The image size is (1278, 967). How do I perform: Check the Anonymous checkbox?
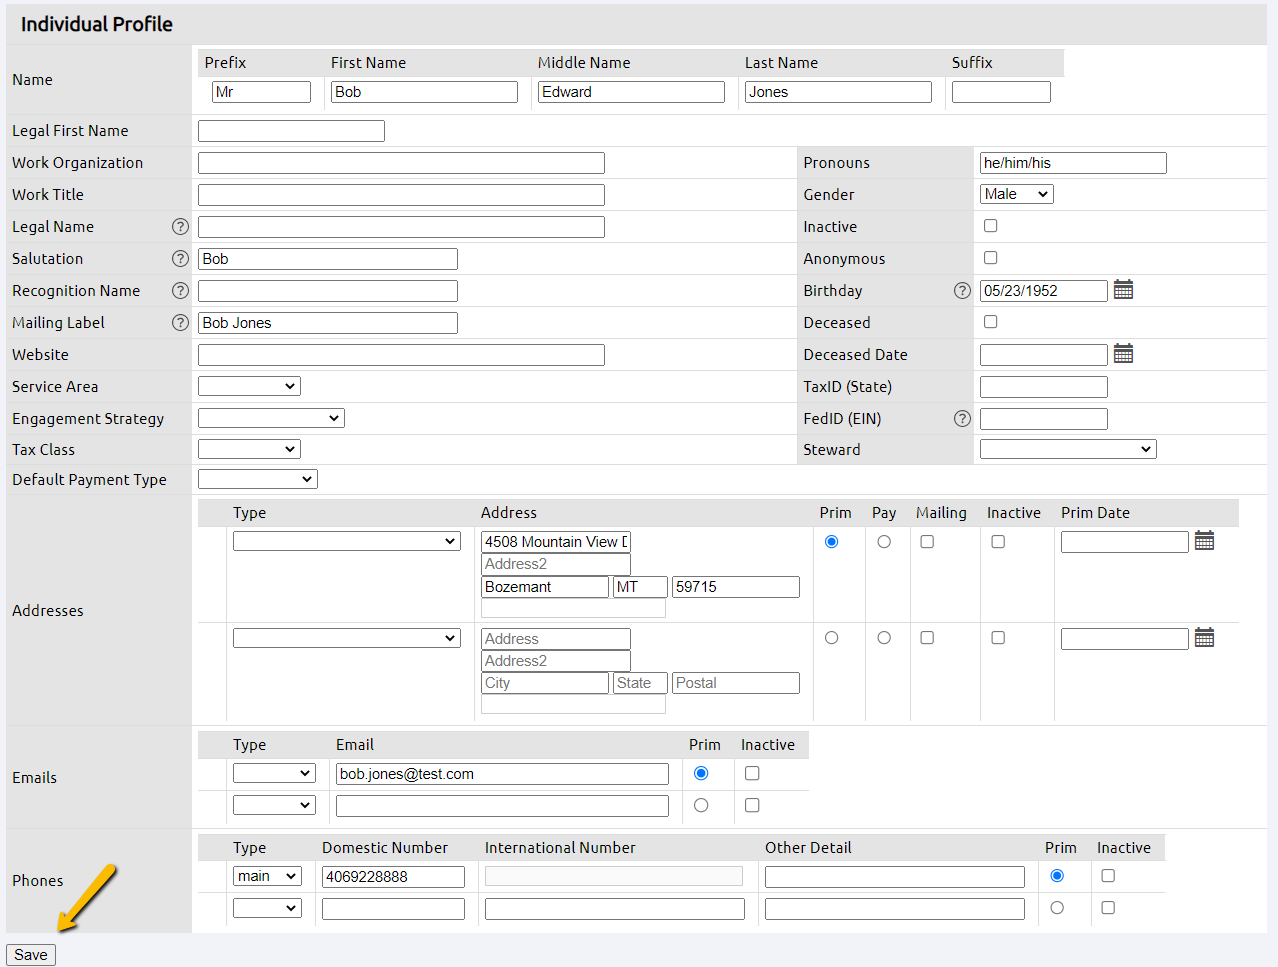click(991, 258)
